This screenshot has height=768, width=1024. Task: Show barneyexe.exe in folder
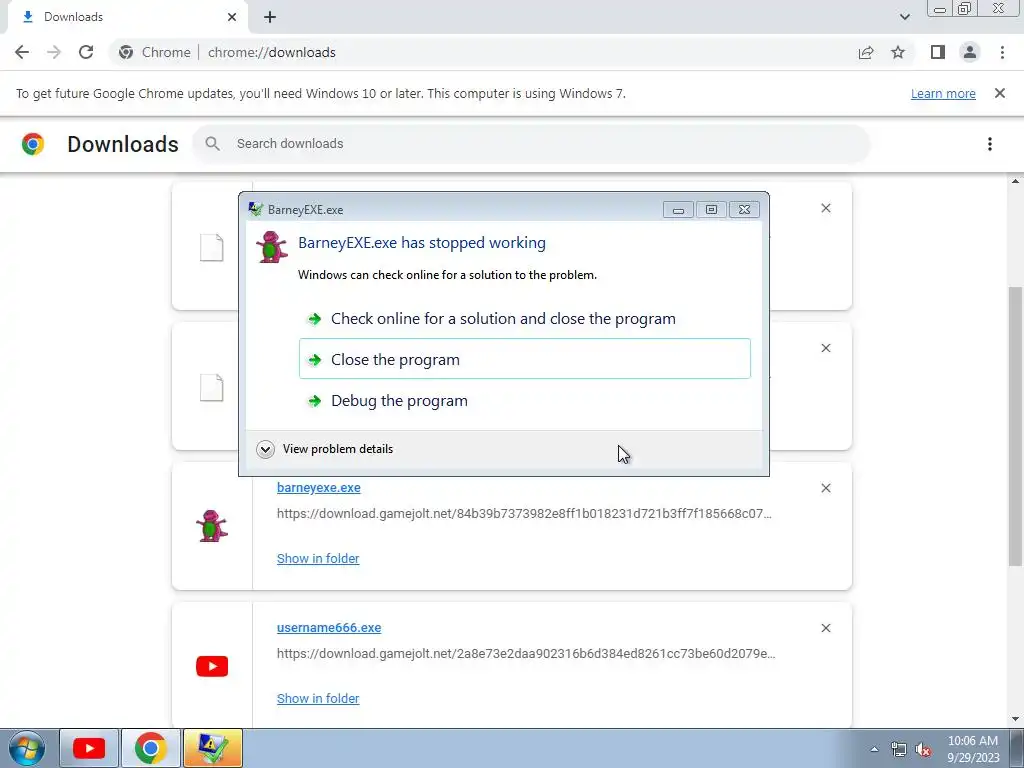[318, 558]
